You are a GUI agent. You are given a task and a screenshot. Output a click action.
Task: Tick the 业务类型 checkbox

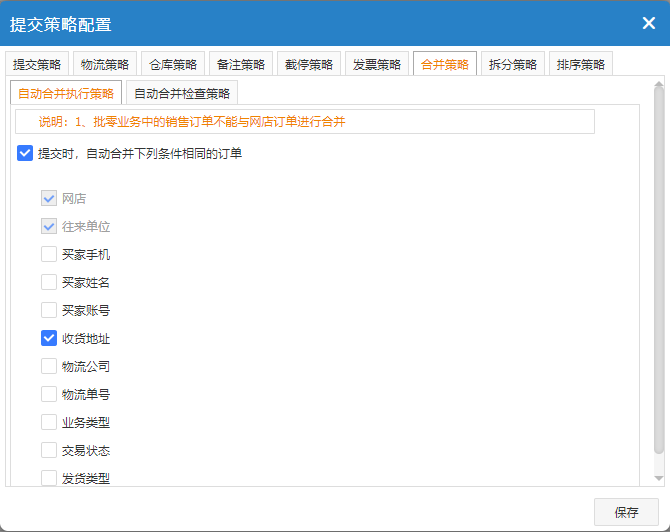49,422
